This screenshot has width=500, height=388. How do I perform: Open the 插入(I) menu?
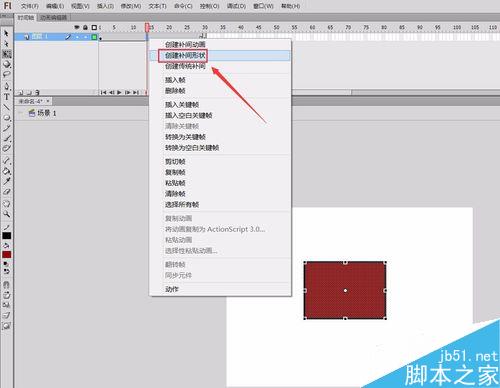pyautogui.click(x=105, y=6)
